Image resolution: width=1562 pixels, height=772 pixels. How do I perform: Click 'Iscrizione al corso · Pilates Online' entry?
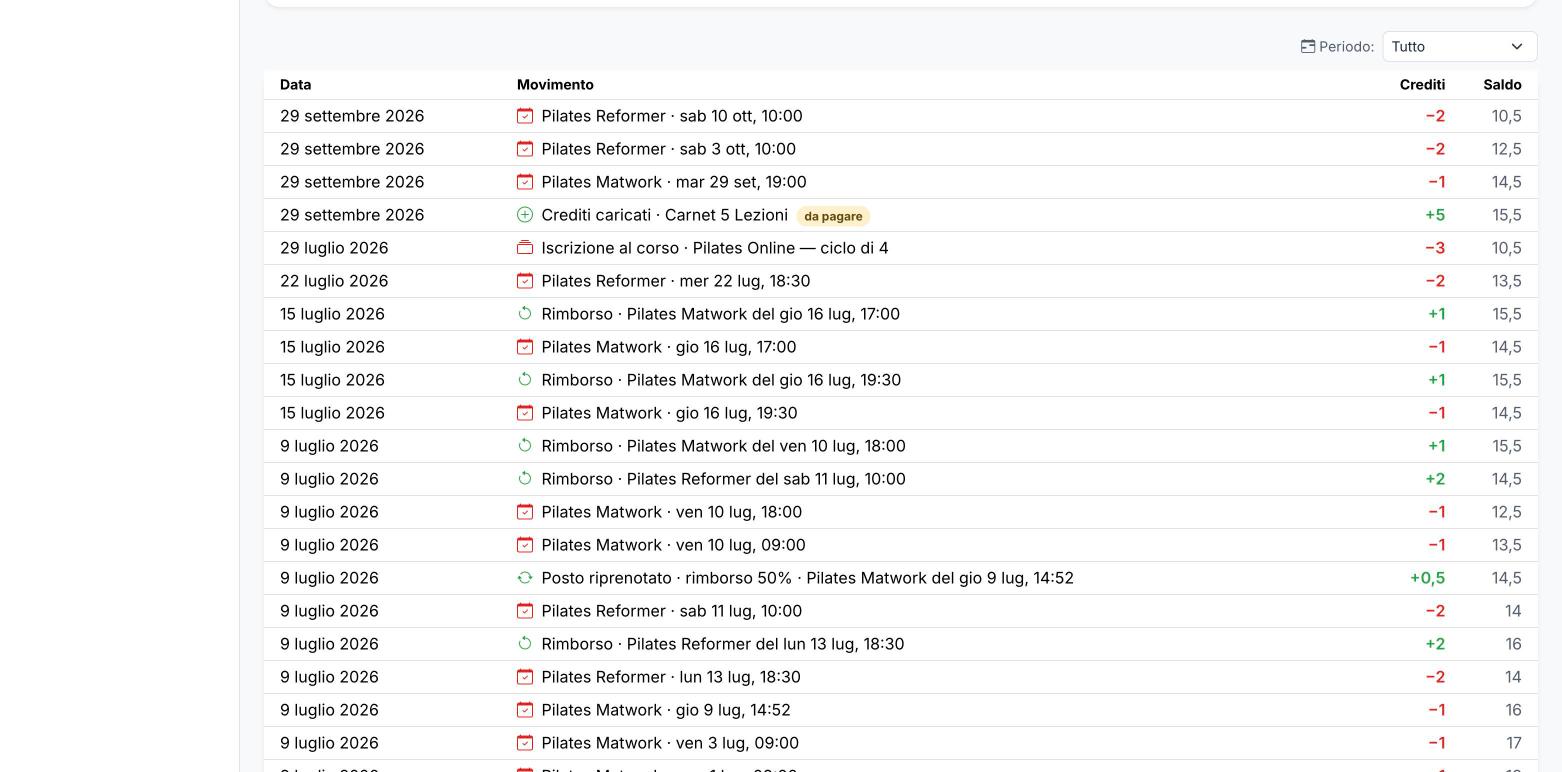715,248
